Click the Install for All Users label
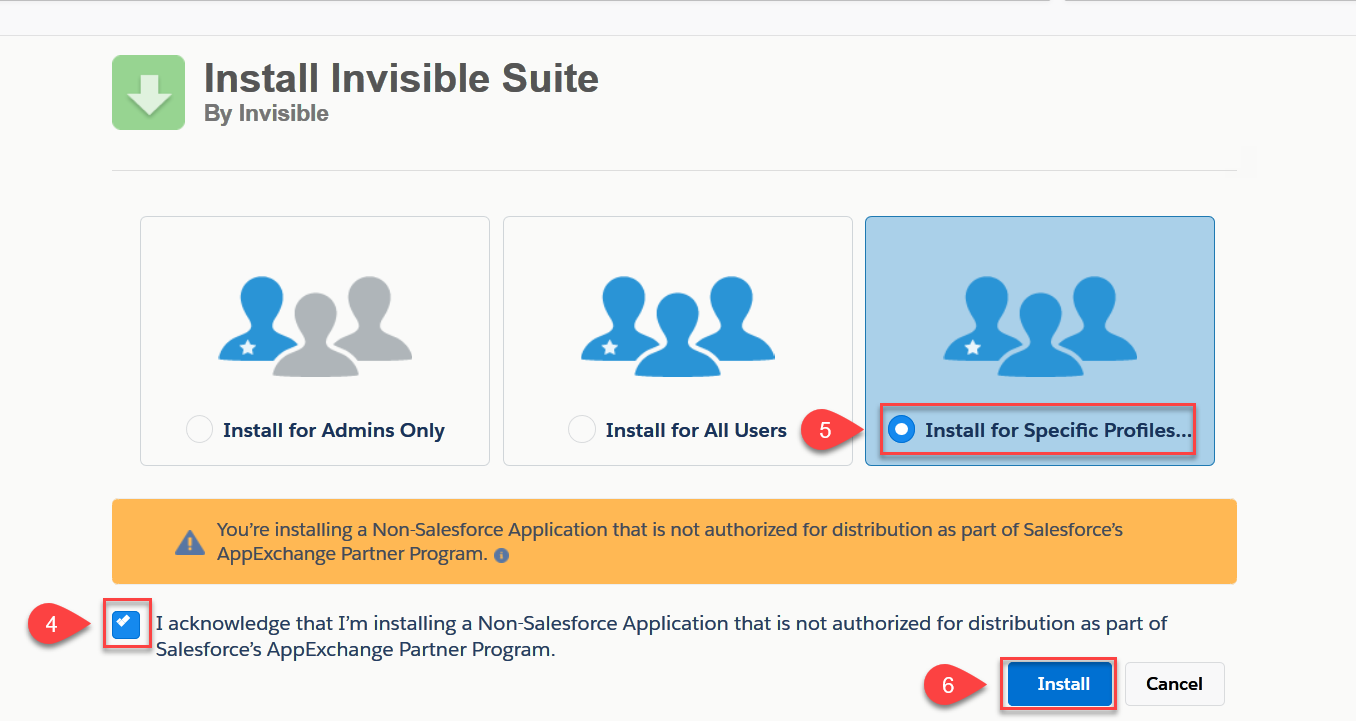 [696, 430]
